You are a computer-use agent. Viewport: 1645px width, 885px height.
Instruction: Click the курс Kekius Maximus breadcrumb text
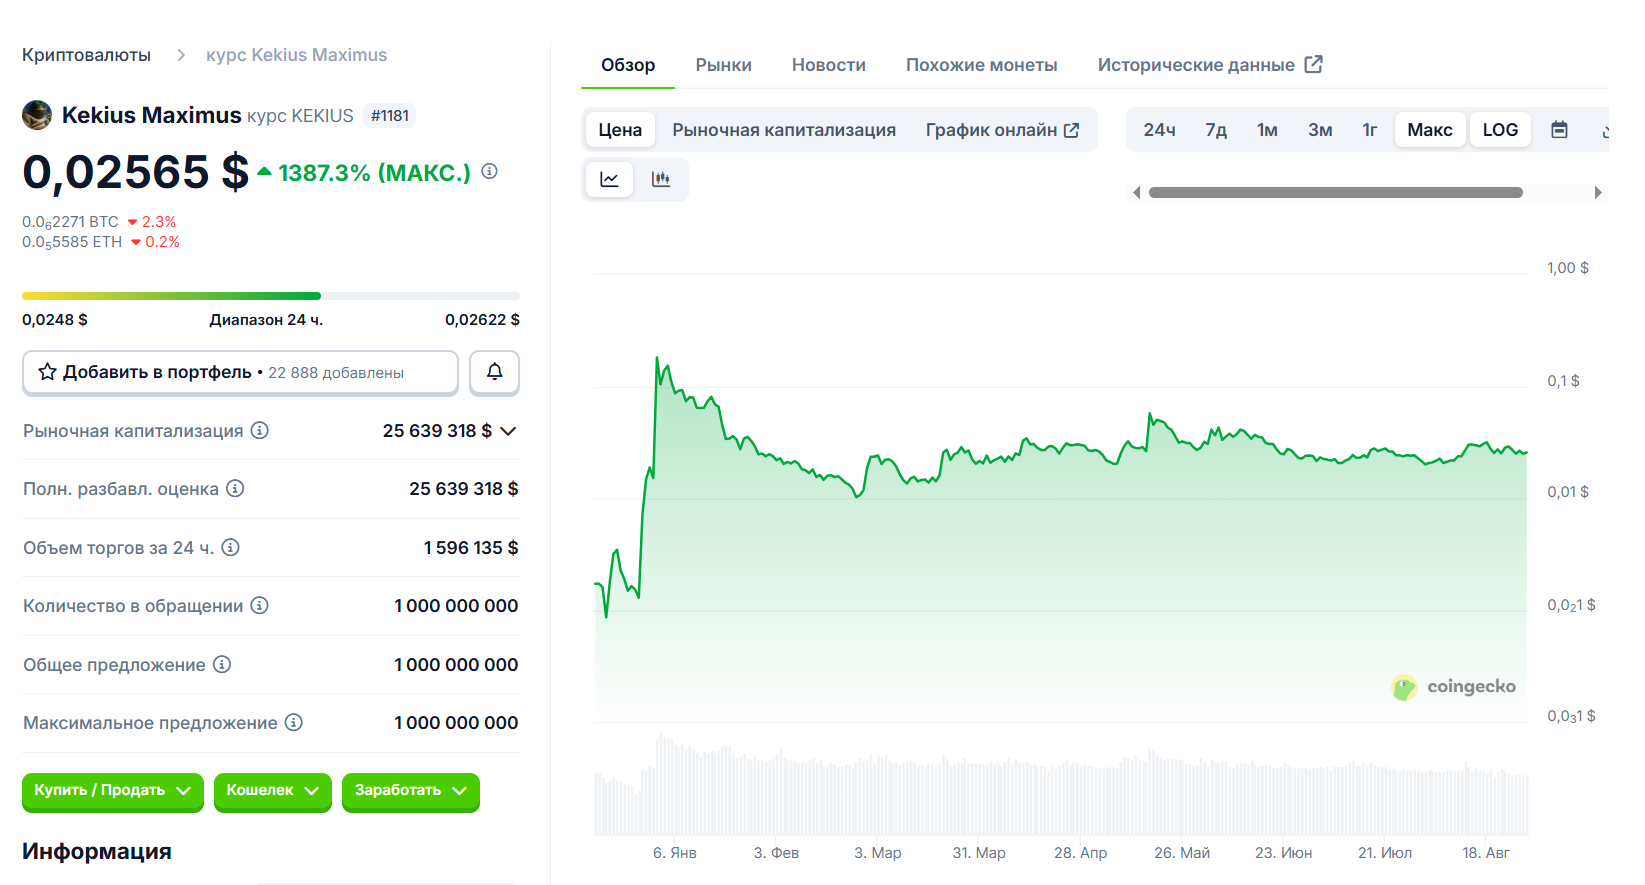point(296,55)
